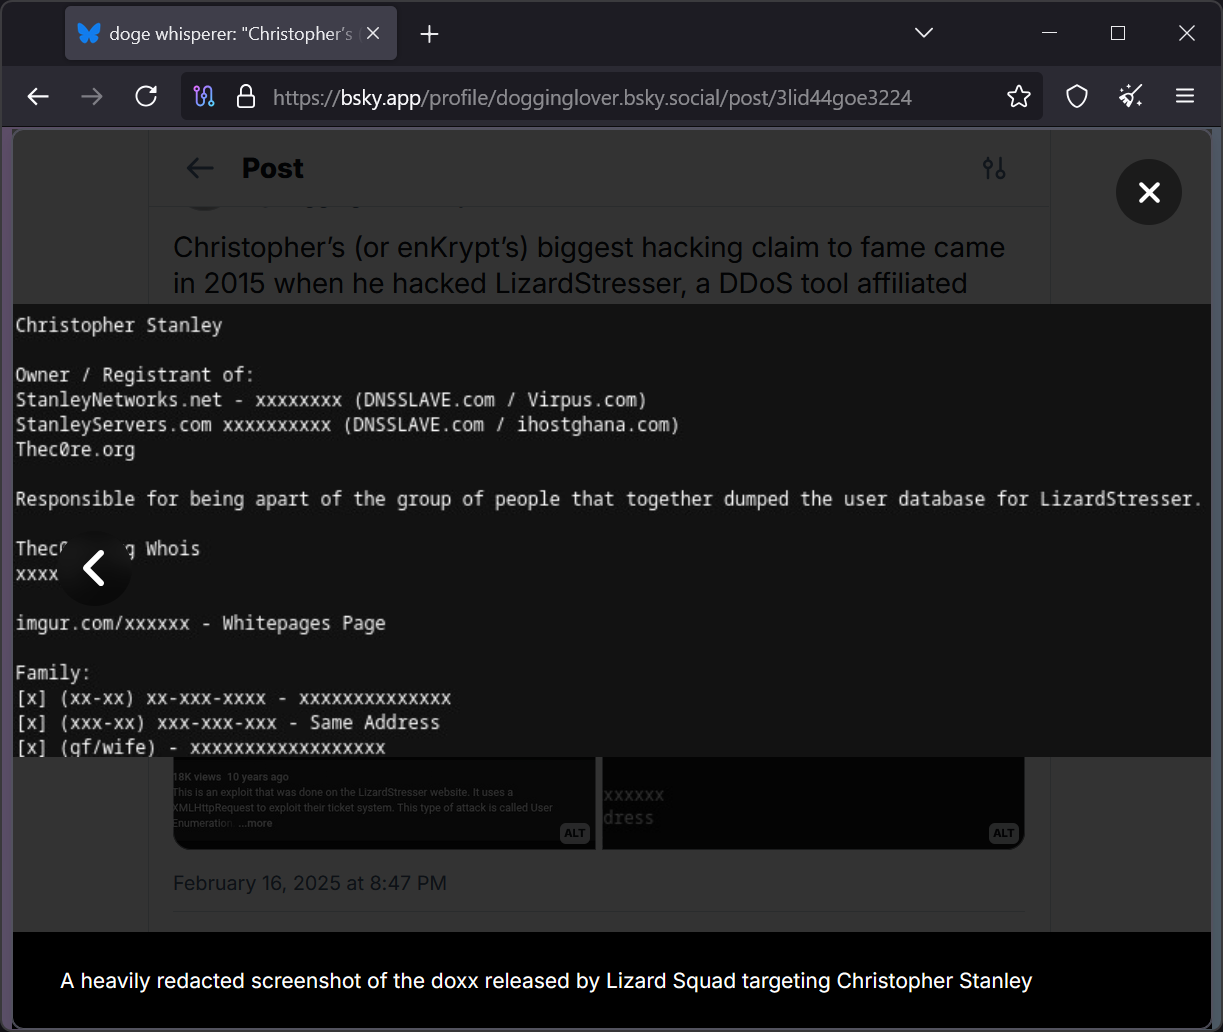Show ALT text on the left image thumbnail

pyautogui.click(x=575, y=833)
